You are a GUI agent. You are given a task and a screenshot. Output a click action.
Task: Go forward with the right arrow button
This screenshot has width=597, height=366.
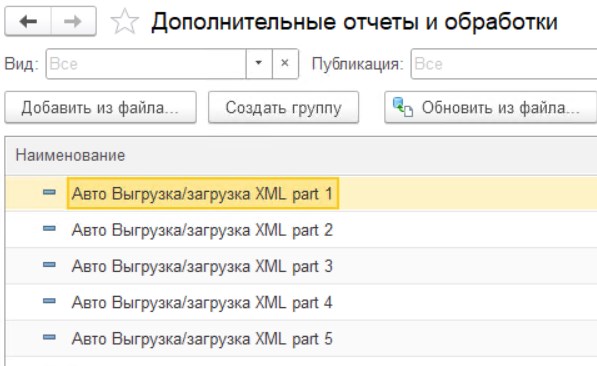[73, 21]
